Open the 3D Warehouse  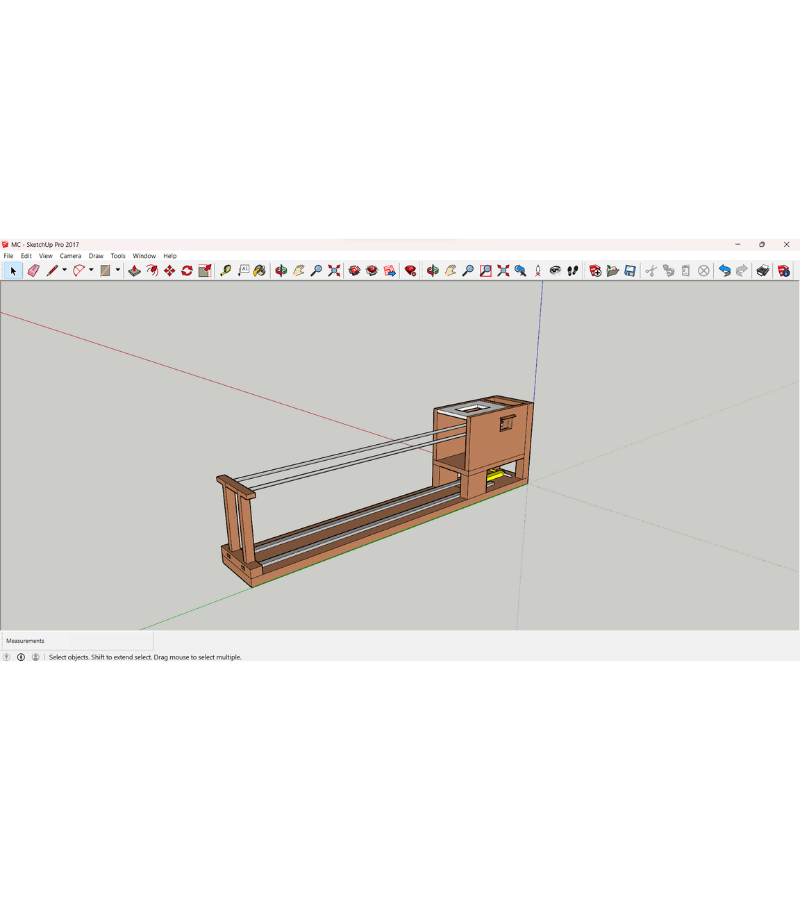pos(354,271)
